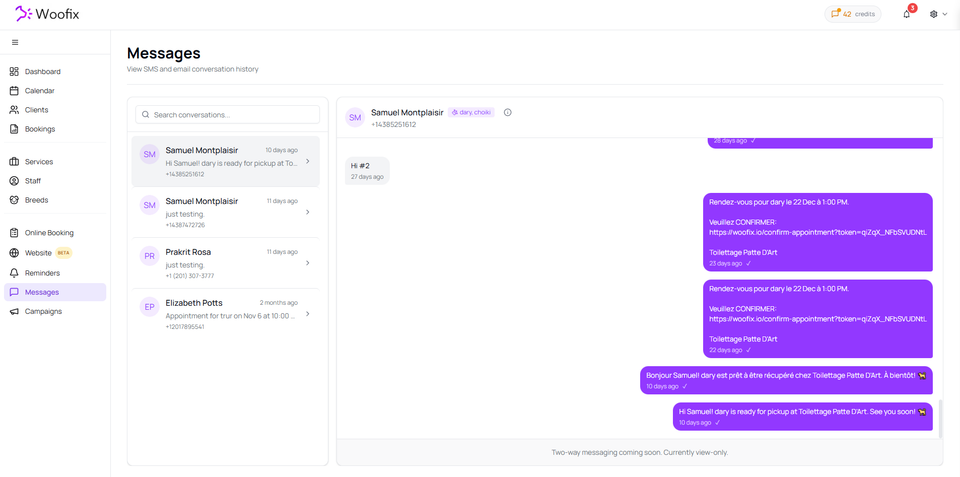
Task: Click the Services sidebar icon
Action: coord(14,162)
